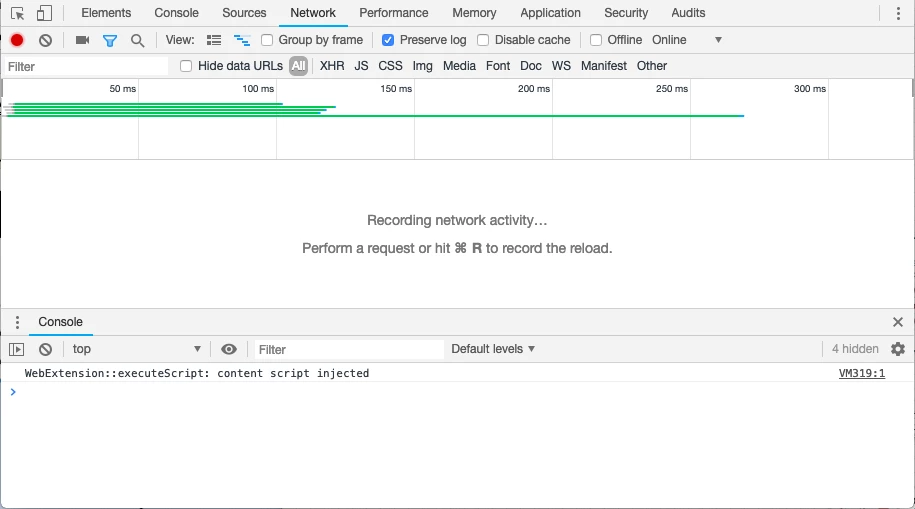Click the 4 hidden messages indicator

coord(855,349)
